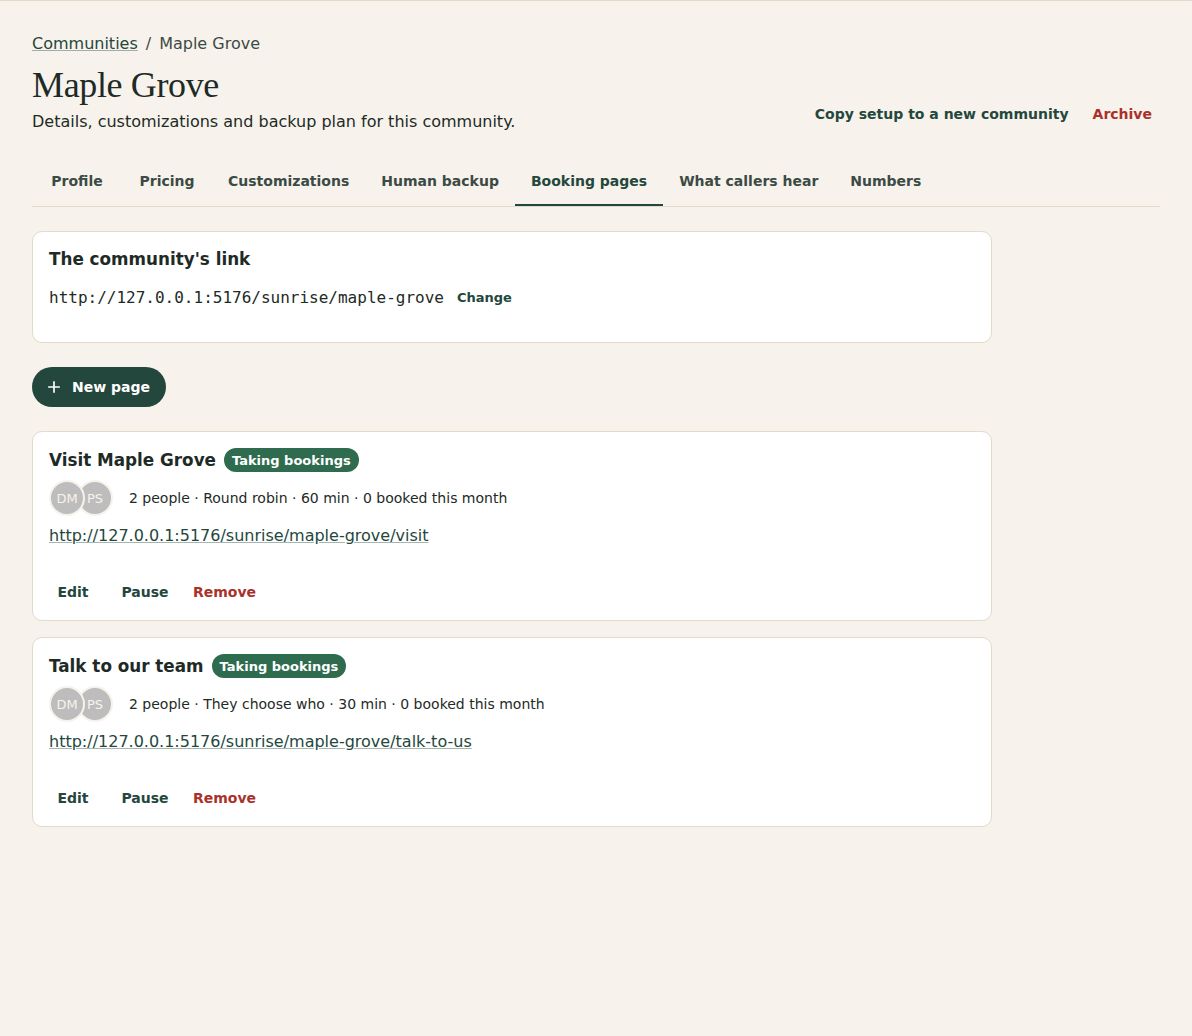Viewport: 1192px width, 1036px height.
Task: Open the Profile tab
Action: (x=77, y=181)
